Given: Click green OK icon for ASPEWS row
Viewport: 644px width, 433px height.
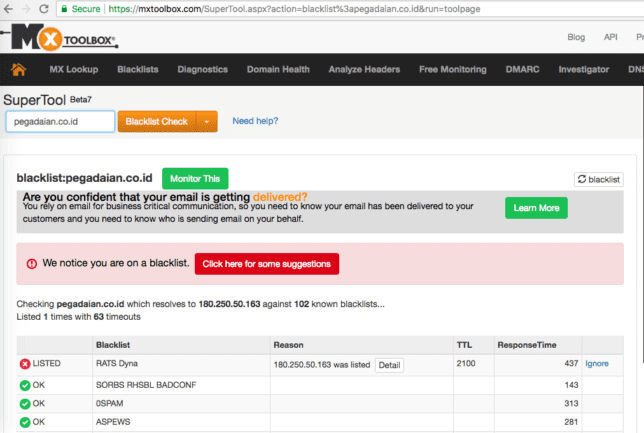Looking at the screenshot, I should [x=25, y=423].
